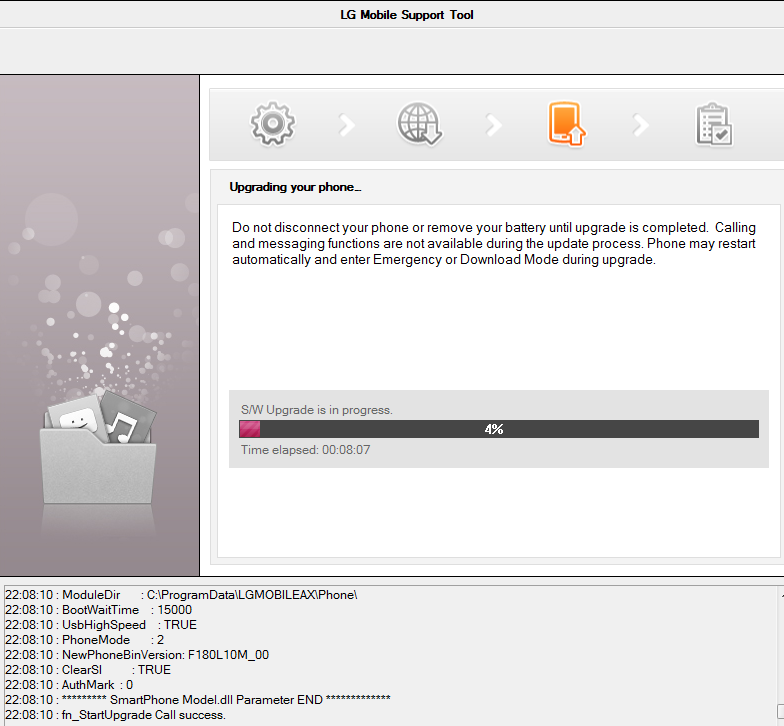Click the arrow between gear and globe
Screen dimensions: 784x726
(347, 125)
